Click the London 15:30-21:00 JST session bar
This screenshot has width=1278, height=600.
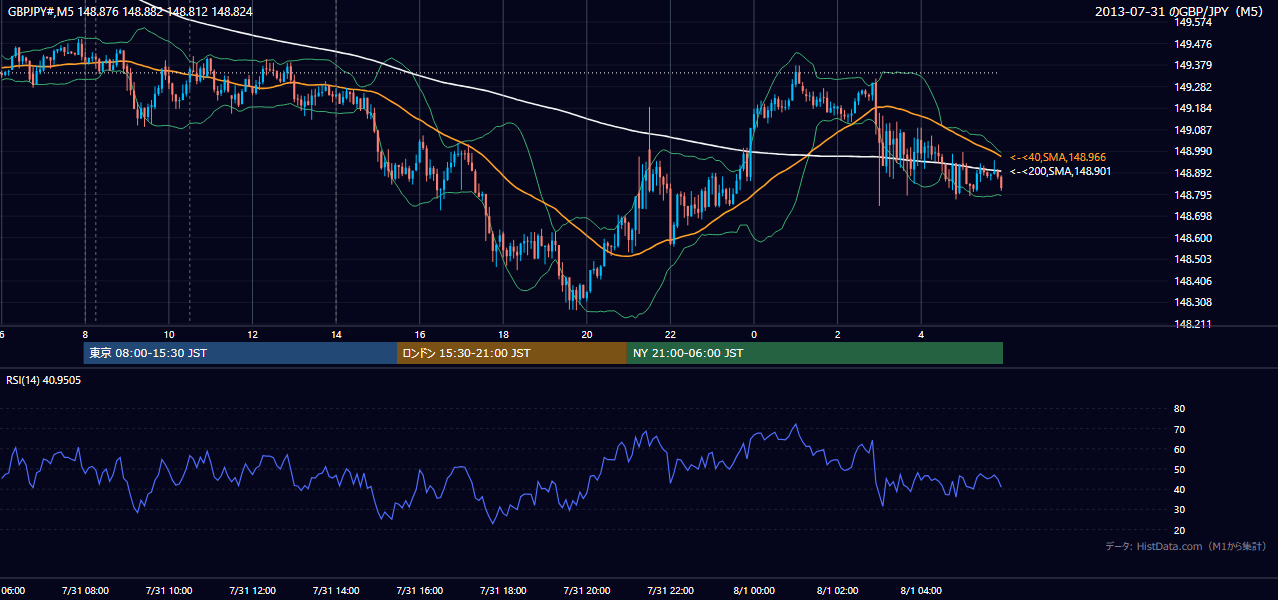coord(512,353)
